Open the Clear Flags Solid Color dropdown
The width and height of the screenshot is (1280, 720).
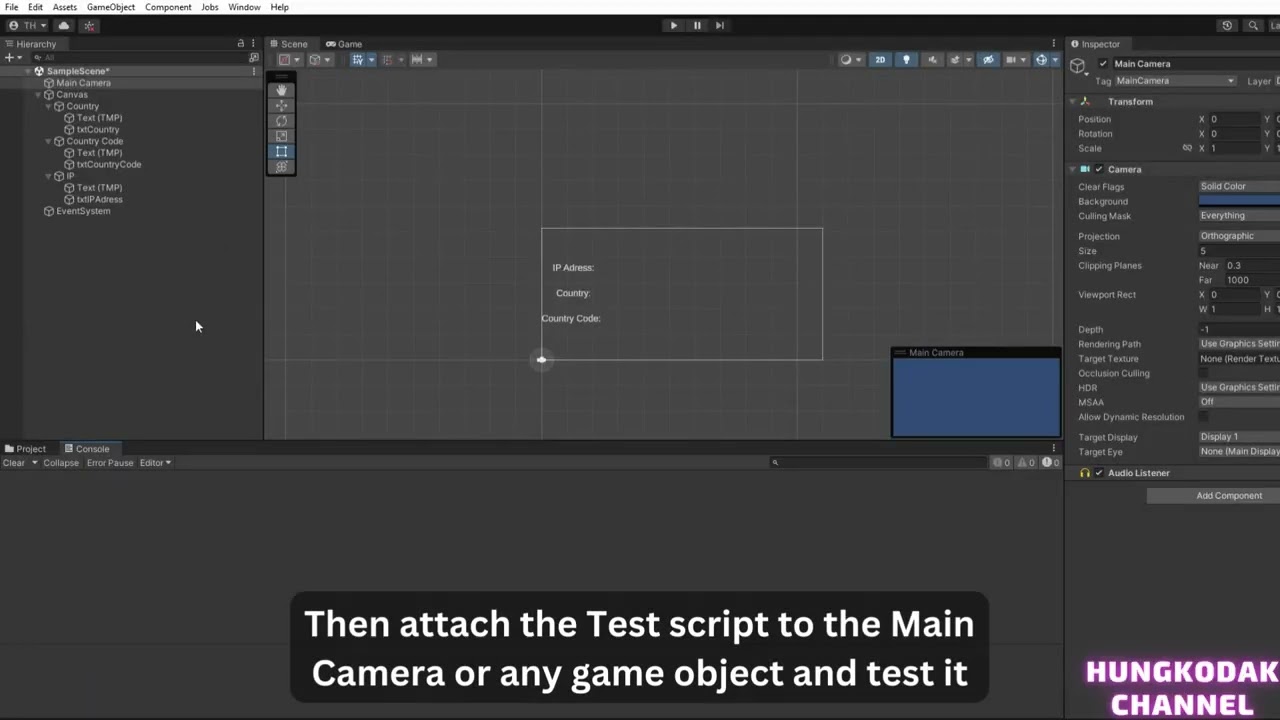pyautogui.click(x=1239, y=186)
